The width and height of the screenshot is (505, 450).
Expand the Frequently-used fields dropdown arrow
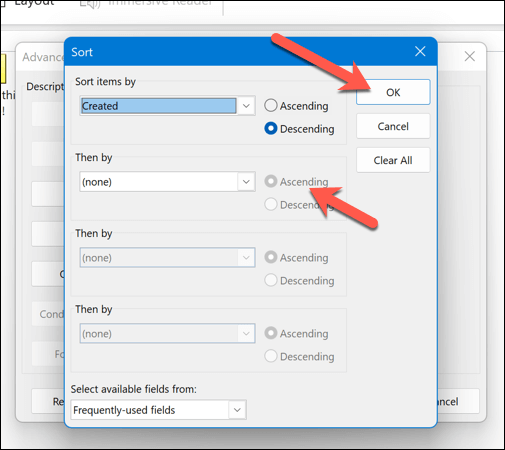click(x=237, y=410)
